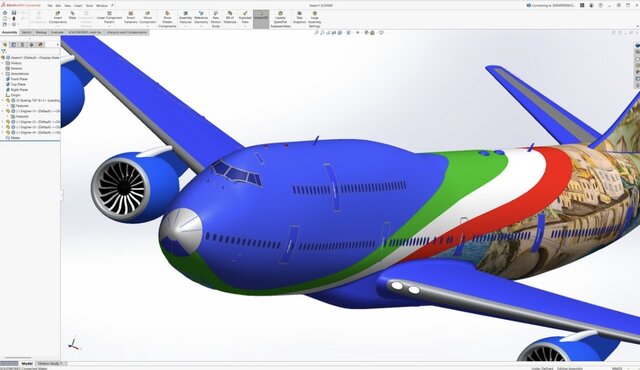Image resolution: width=640 pixels, height=370 pixels.
Task: Switch to the Sketch tab
Action: tap(26, 32)
